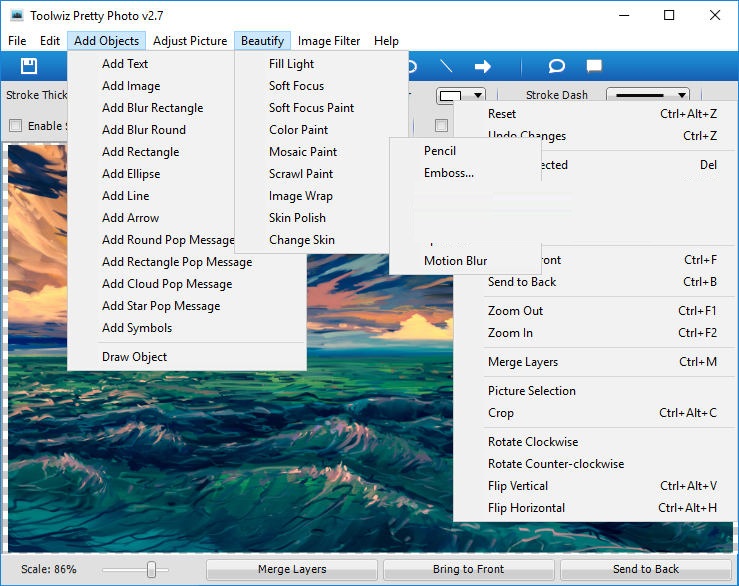Choose Flip Horizontal from context menu
The width and height of the screenshot is (739, 586).
(526, 508)
